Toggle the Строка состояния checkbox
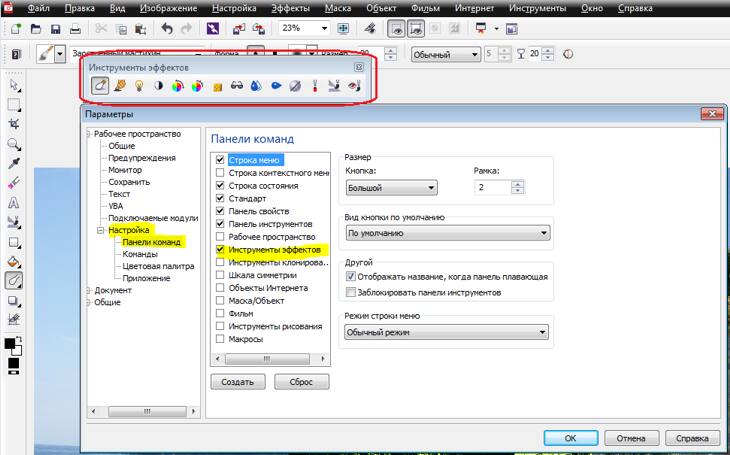Image resolution: width=730 pixels, height=455 pixels. [x=221, y=185]
